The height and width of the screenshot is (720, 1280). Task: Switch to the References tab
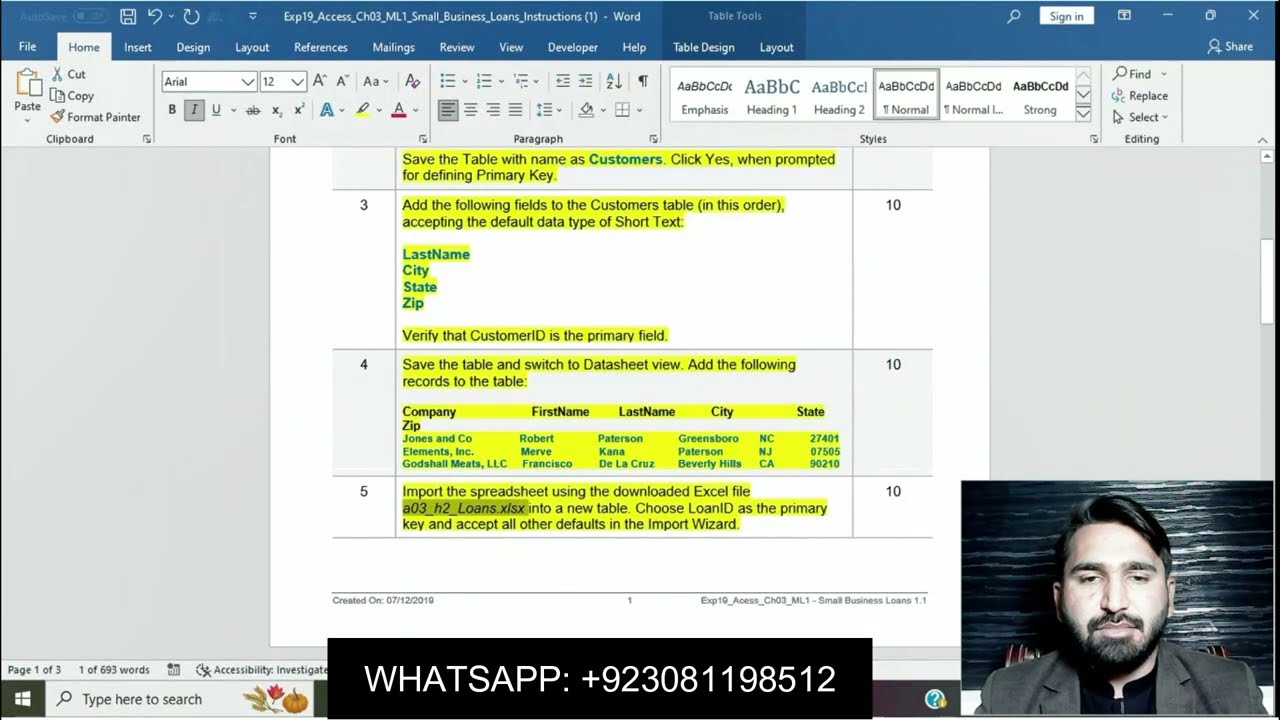321,47
